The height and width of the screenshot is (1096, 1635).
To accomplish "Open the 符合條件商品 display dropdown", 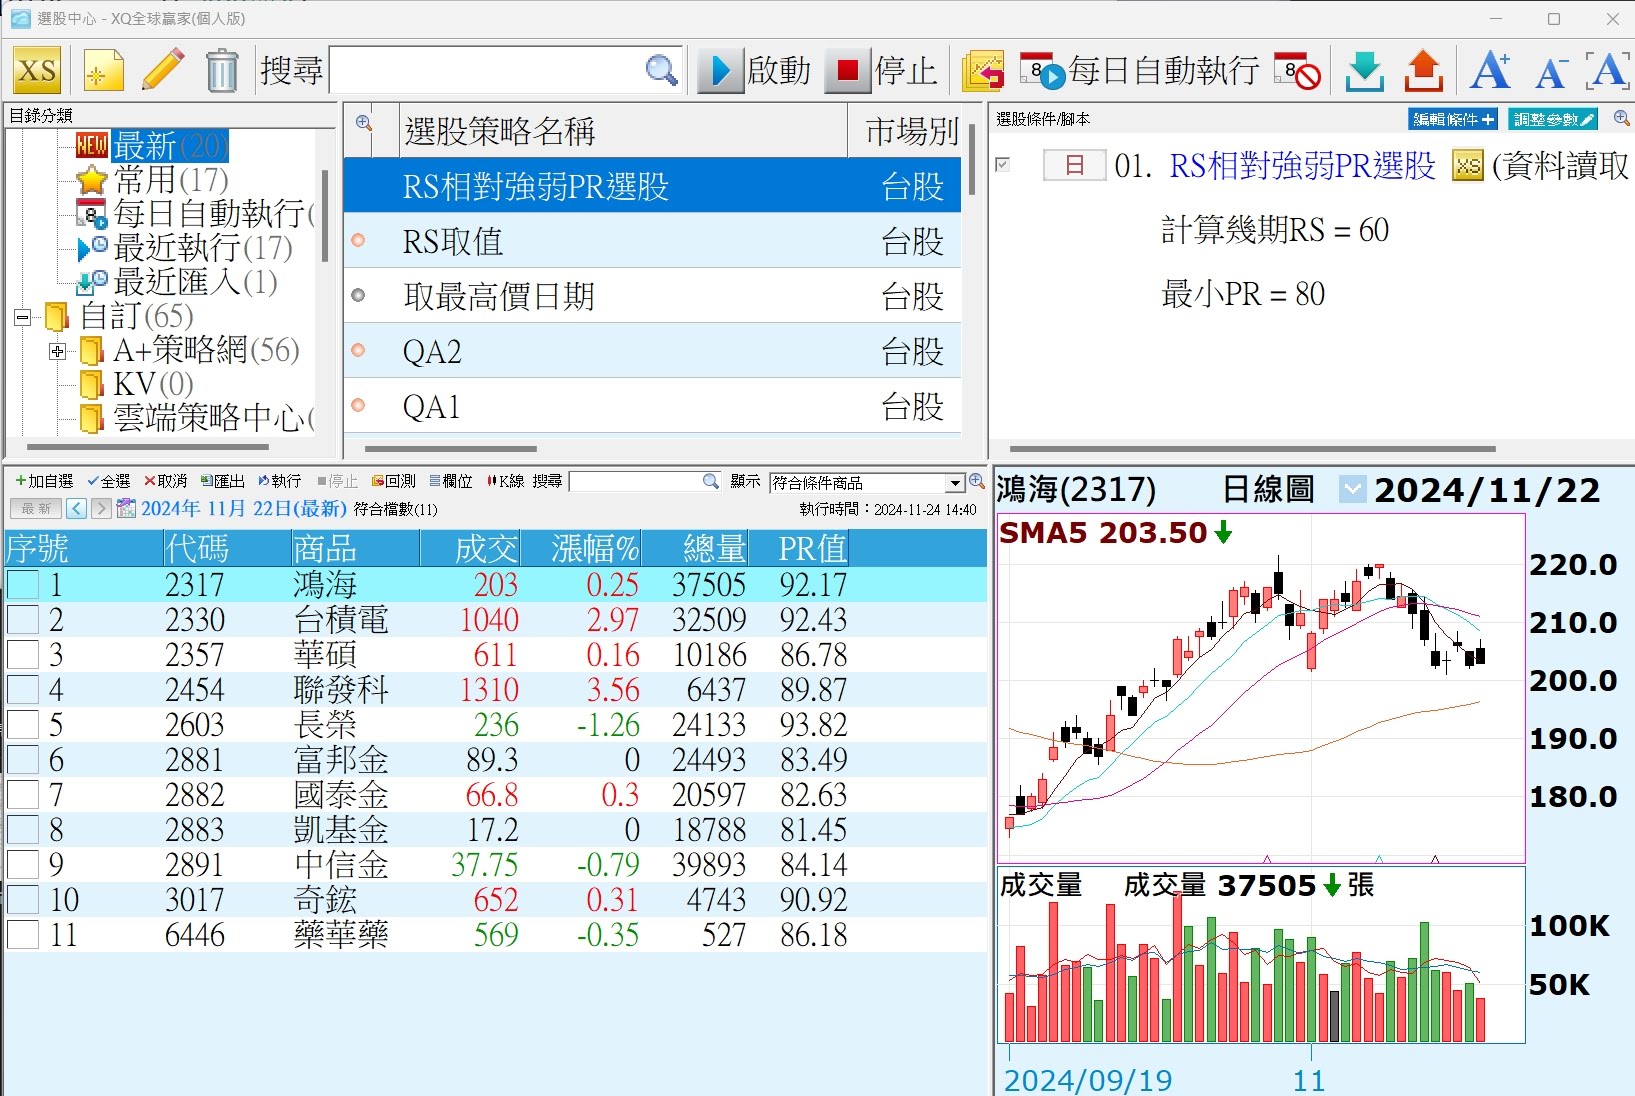I will click(x=956, y=483).
